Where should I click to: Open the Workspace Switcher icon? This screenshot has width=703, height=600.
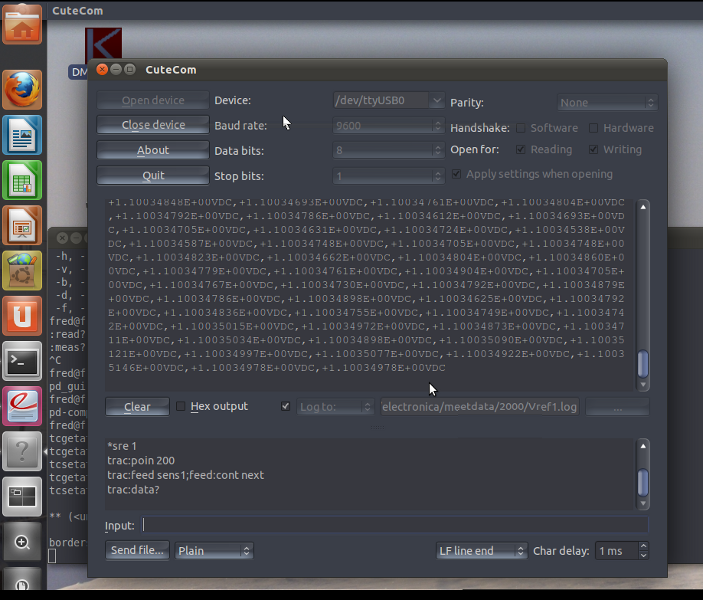(x=22, y=496)
